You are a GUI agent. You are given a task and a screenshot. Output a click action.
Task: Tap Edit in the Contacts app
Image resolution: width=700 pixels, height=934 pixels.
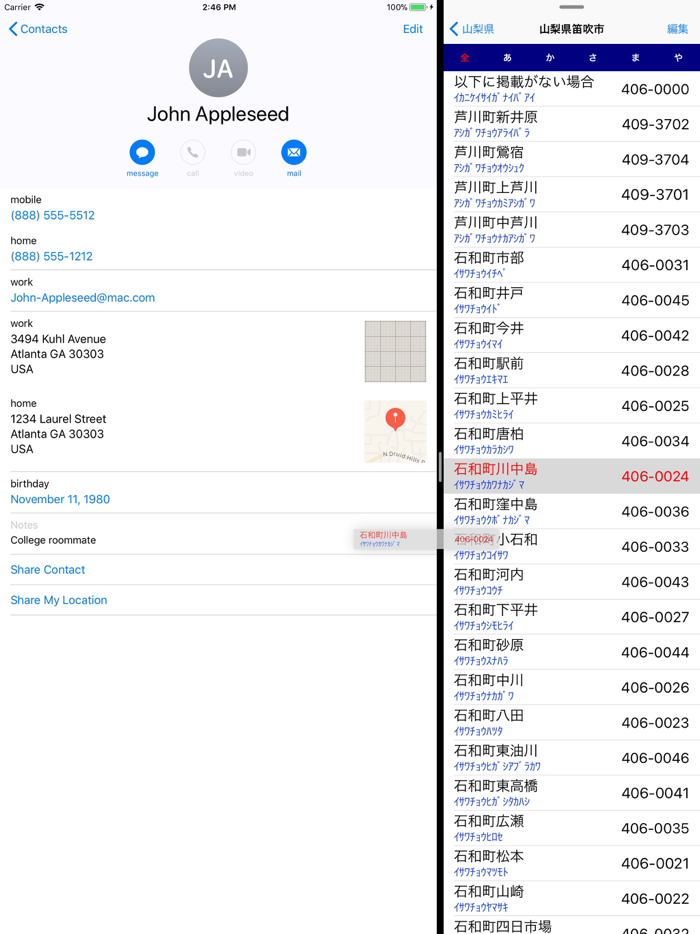click(x=412, y=29)
